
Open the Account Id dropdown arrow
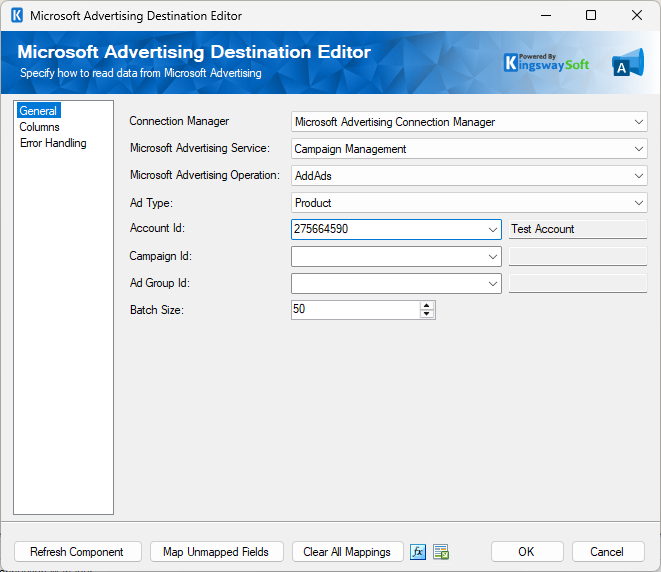pos(493,230)
